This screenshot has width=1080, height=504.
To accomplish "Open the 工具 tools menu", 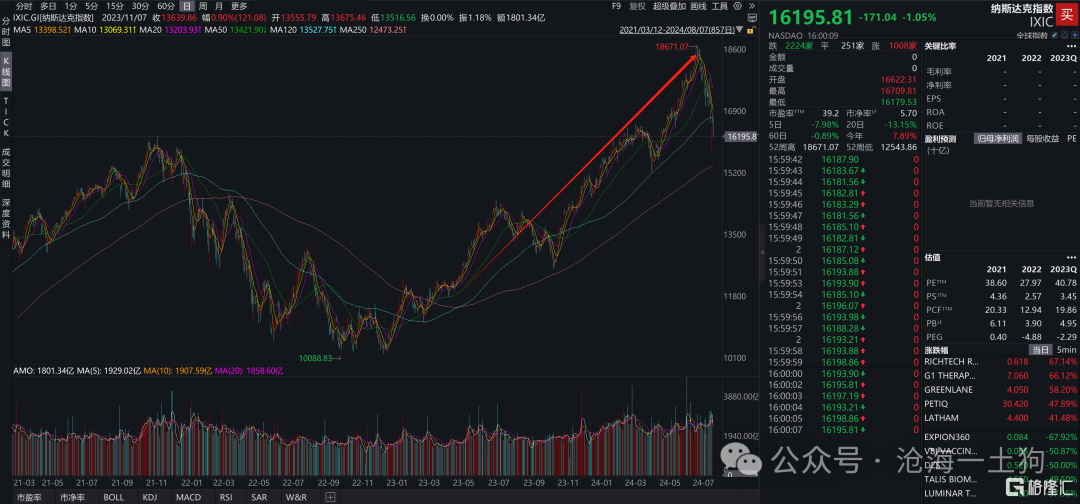I will 720,6.
